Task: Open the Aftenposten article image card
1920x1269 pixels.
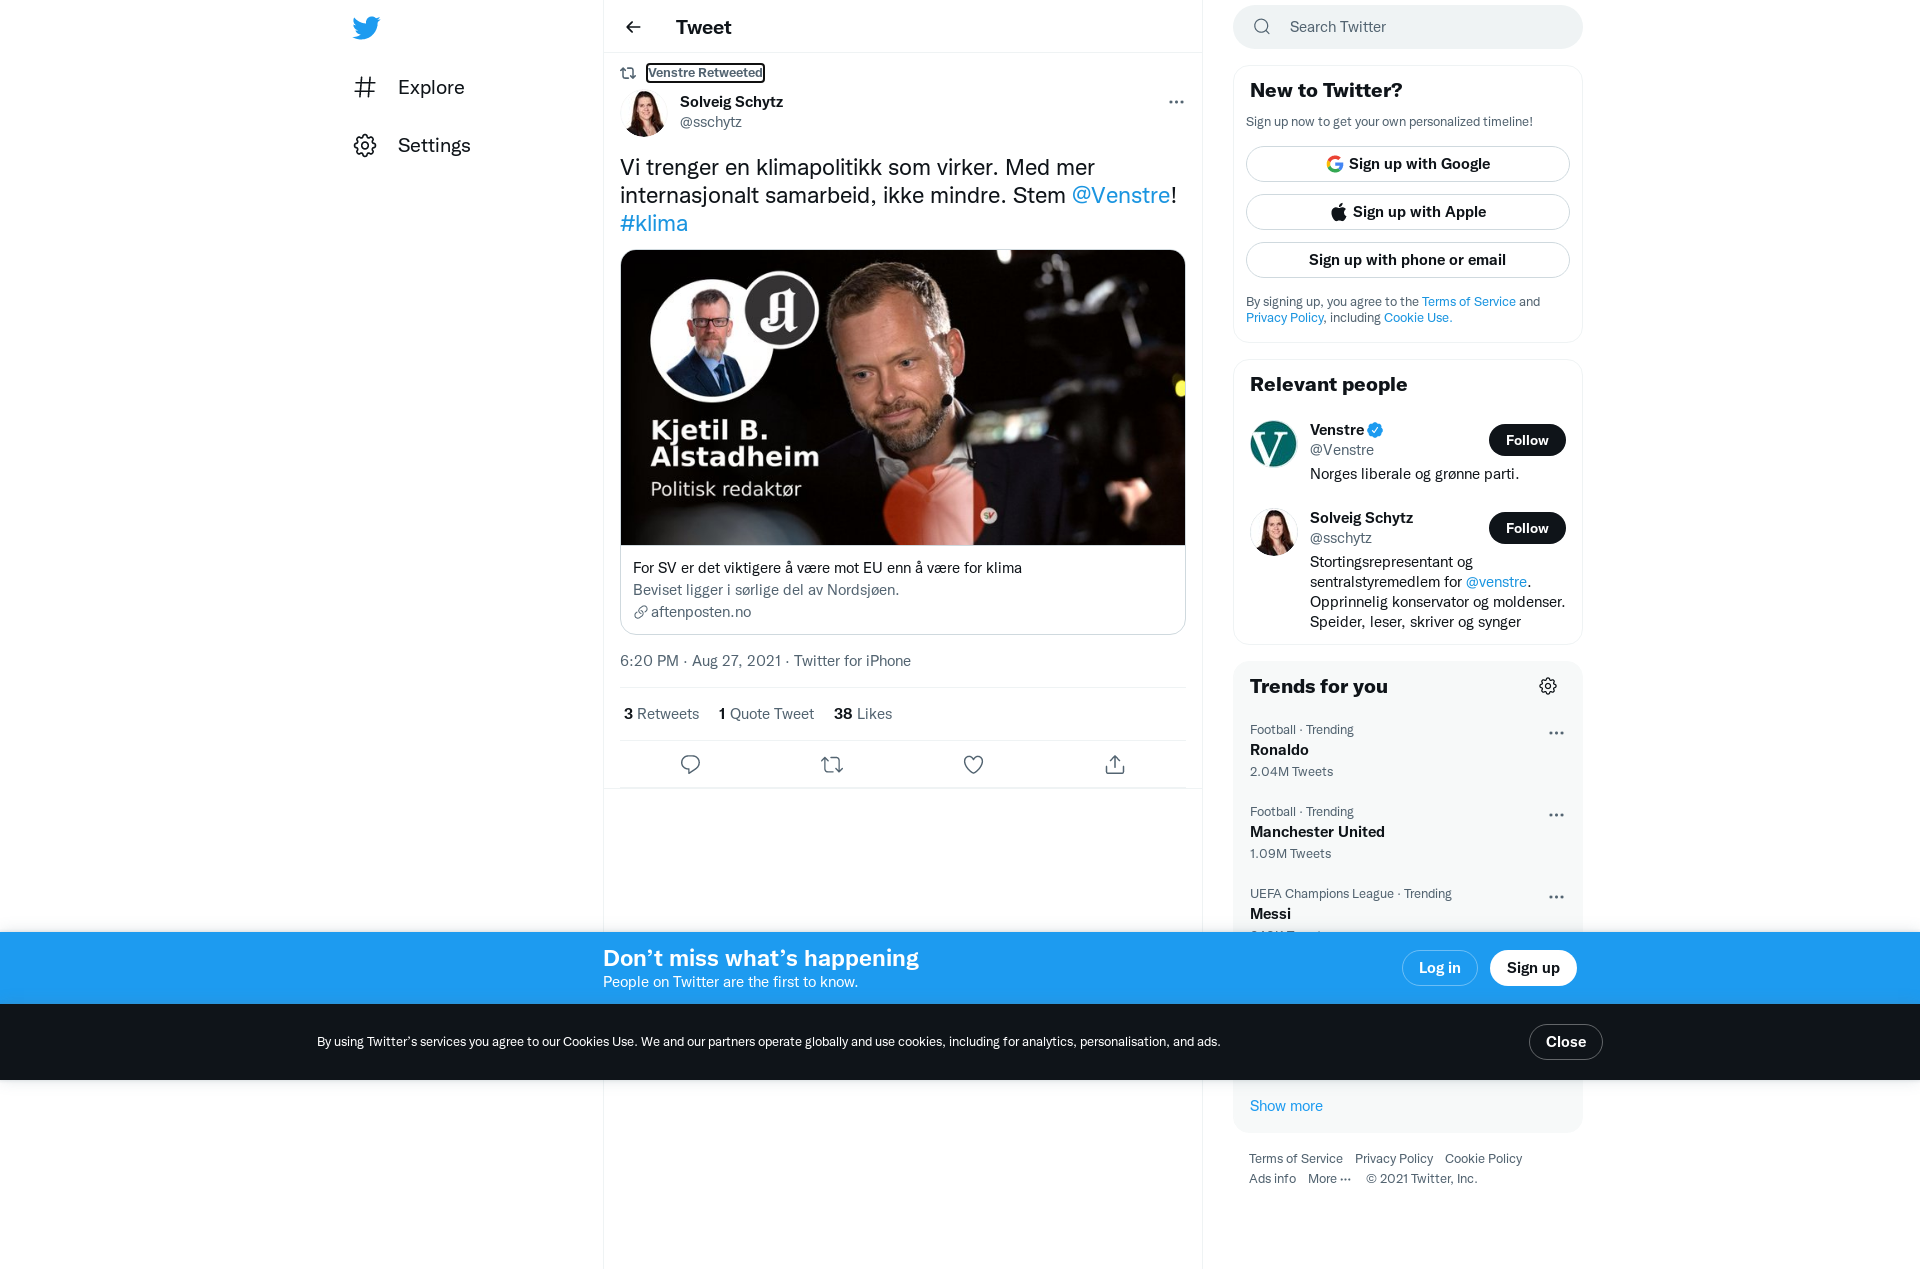Action: click(903, 398)
